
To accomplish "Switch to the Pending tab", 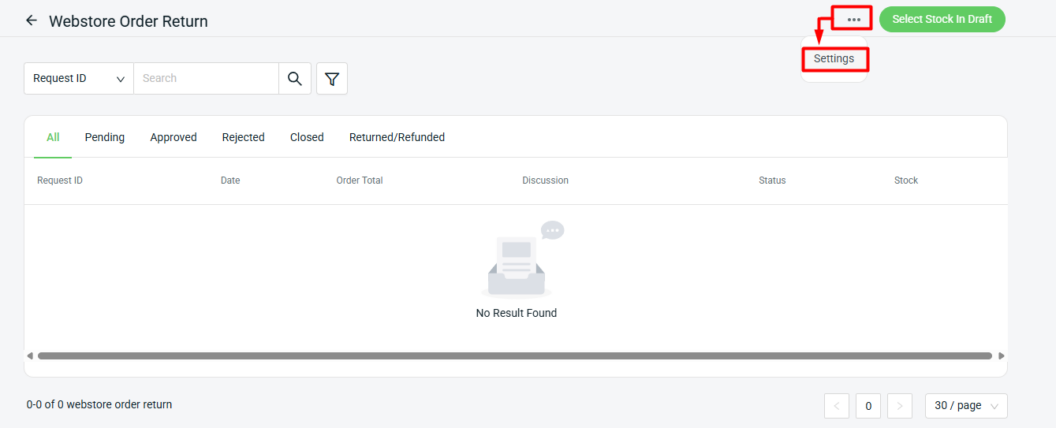I will point(105,137).
